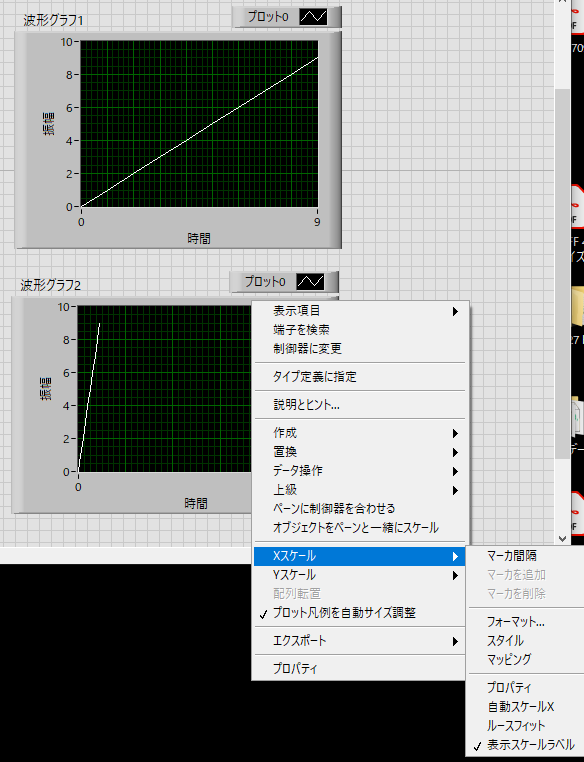The width and height of the screenshot is (584, 762).
Task: Click the vertical scrollbar down arrow
Action: pyautogui.click(x=562, y=538)
